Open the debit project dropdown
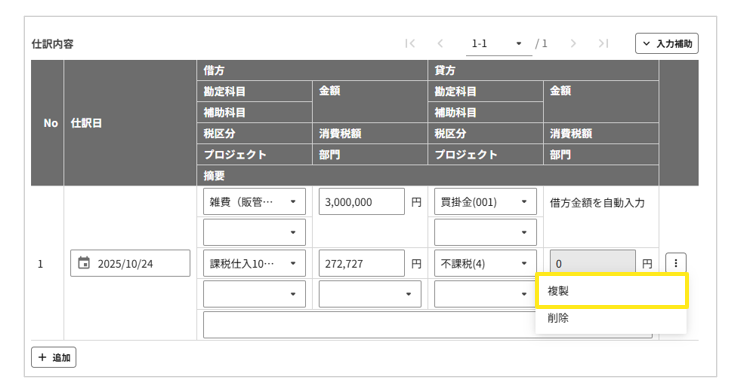The image size is (745, 391). 254,294
